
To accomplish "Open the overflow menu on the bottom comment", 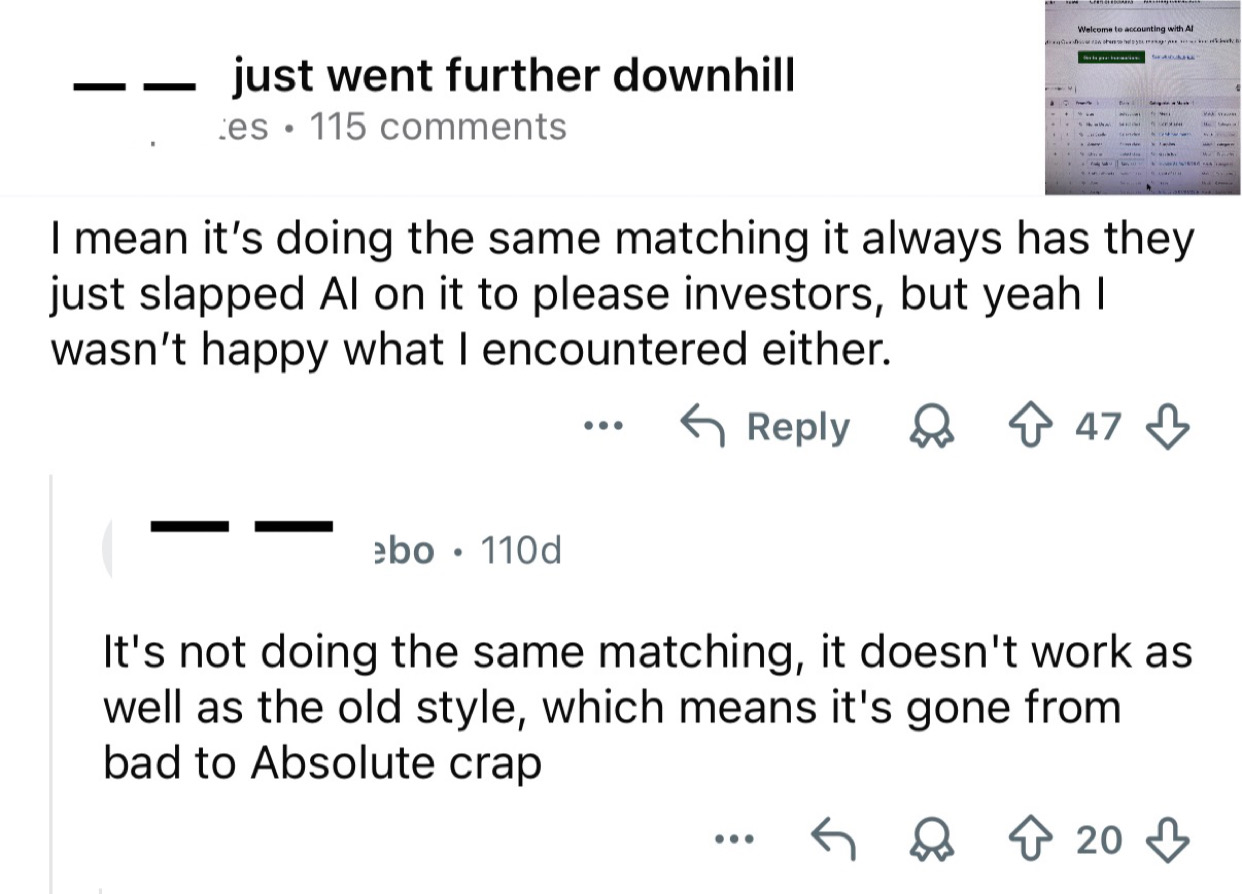I will tap(735, 840).
